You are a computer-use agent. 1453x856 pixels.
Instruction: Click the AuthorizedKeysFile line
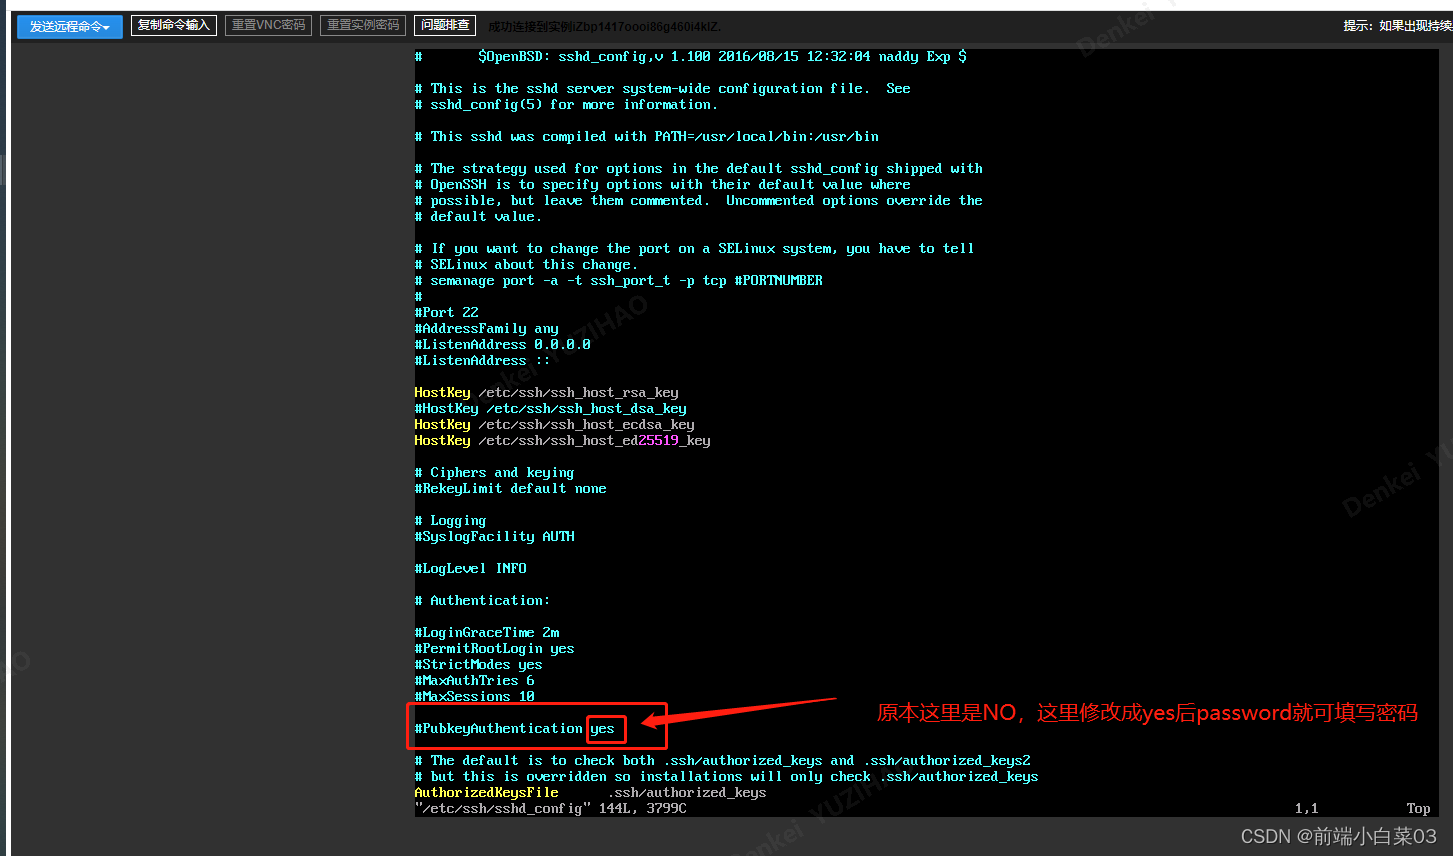pos(591,792)
